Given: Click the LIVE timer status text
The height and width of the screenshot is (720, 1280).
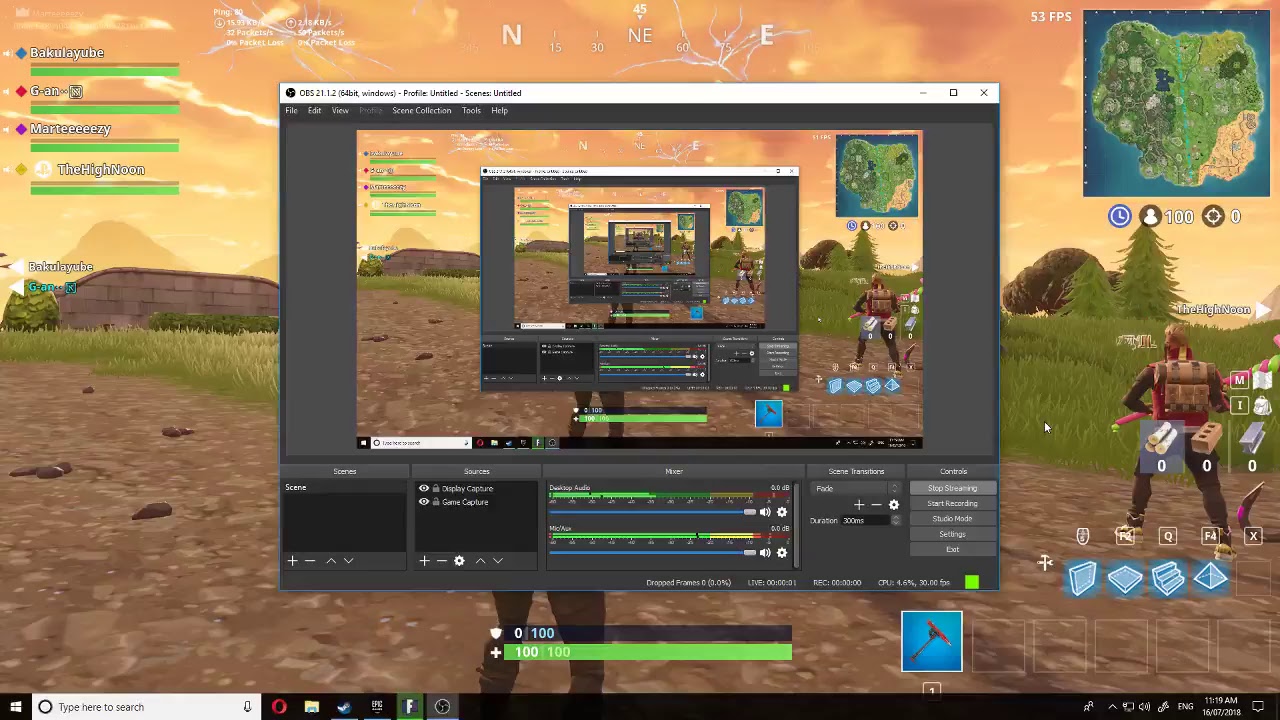Looking at the screenshot, I should pos(772,582).
